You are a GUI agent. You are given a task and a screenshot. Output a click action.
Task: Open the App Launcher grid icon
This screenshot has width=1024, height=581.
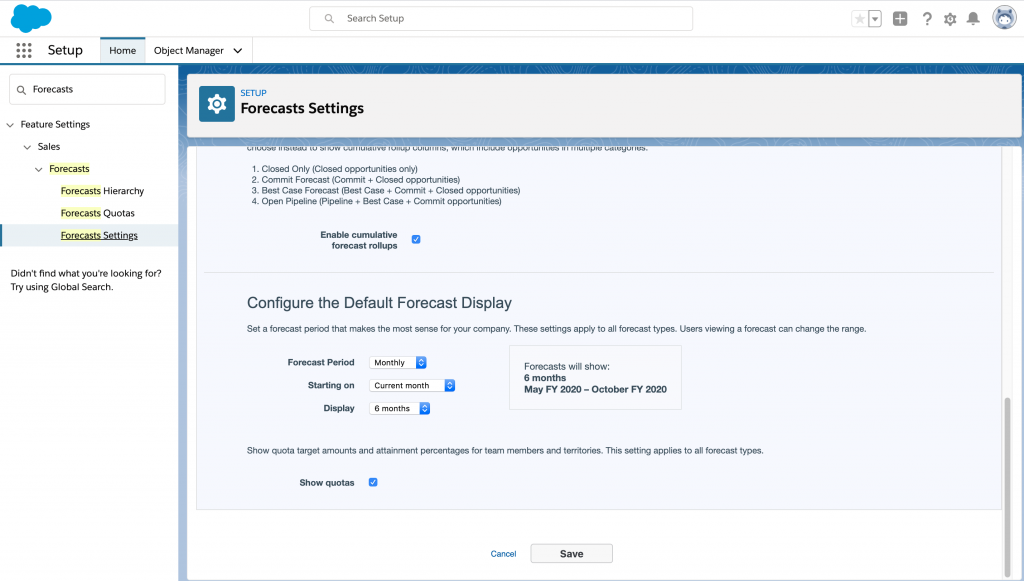(x=24, y=50)
